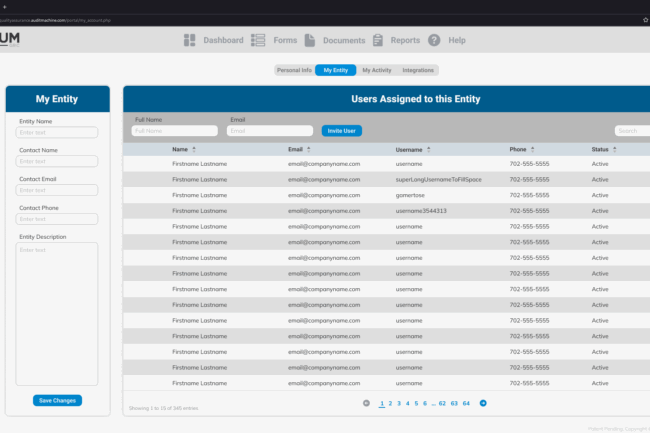Focus the Entity Name text field
Screen dimensions: 650x433
57,132
